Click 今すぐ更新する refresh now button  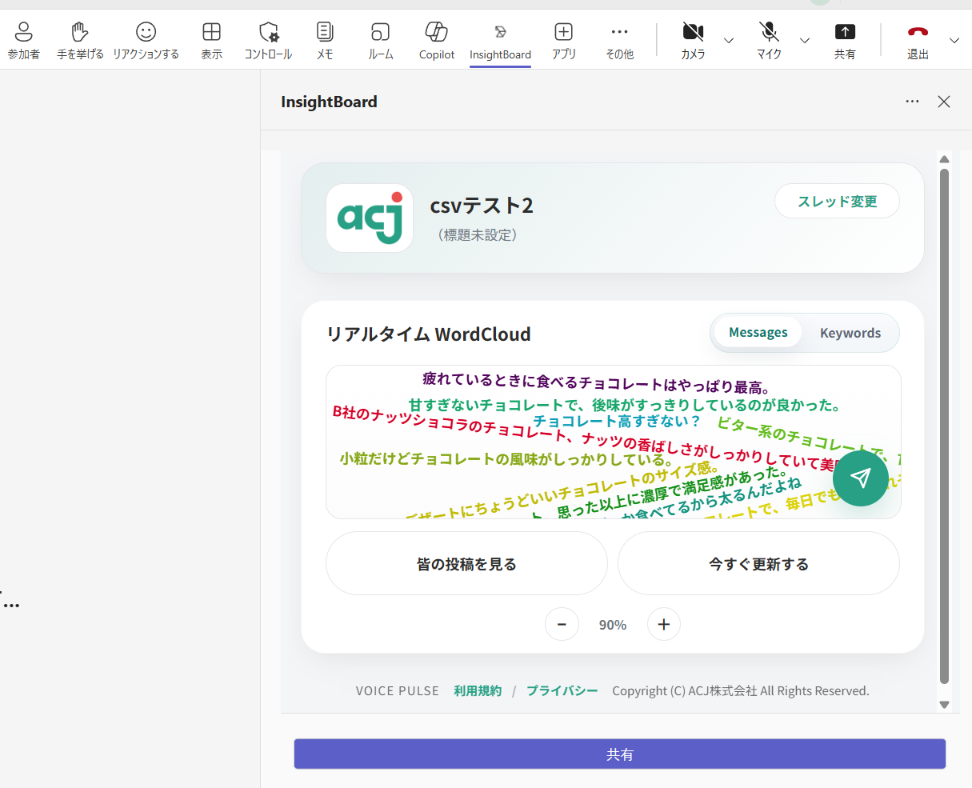[759, 564]
